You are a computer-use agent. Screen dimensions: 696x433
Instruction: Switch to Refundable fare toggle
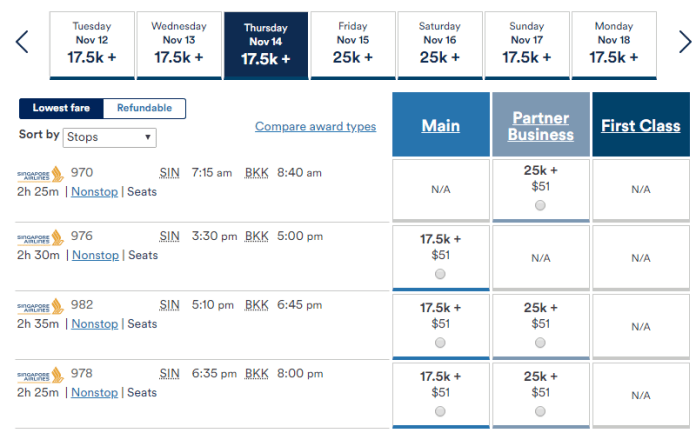(x=144, y=108)
